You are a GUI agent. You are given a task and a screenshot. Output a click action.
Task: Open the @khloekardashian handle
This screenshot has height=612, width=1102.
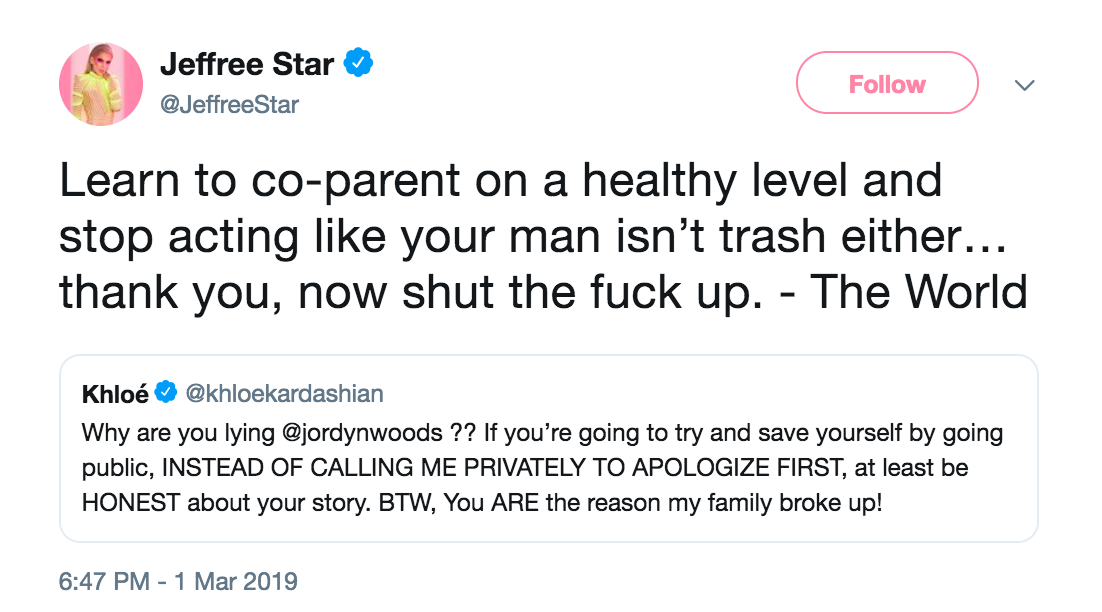(285, 394)
